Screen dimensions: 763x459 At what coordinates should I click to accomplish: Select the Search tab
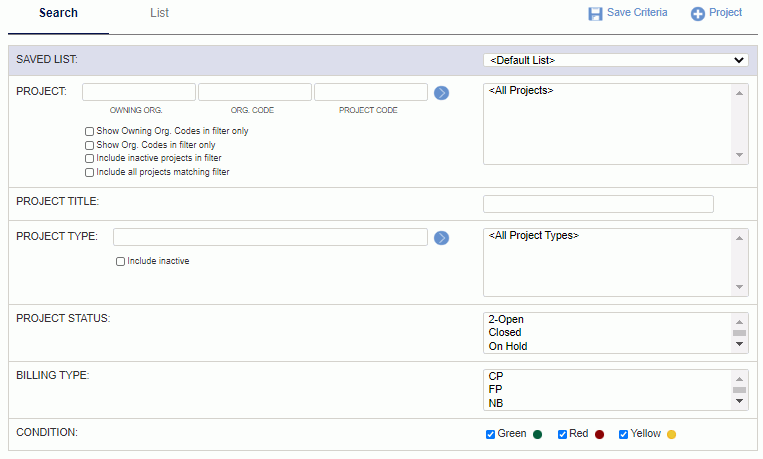[58, 13]
